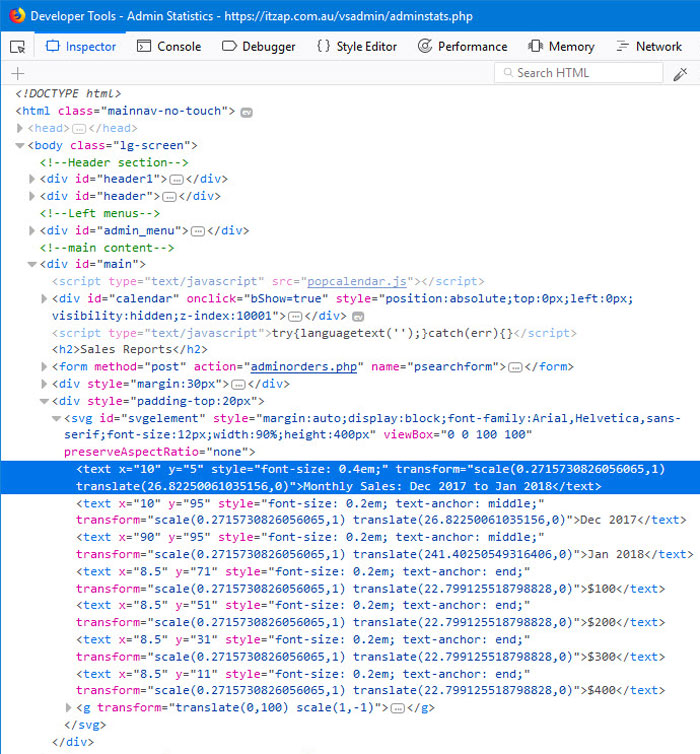Collapse the body lg-screen node
The height and width of the screenshot is (754, 700).
[x=21, y=146]
